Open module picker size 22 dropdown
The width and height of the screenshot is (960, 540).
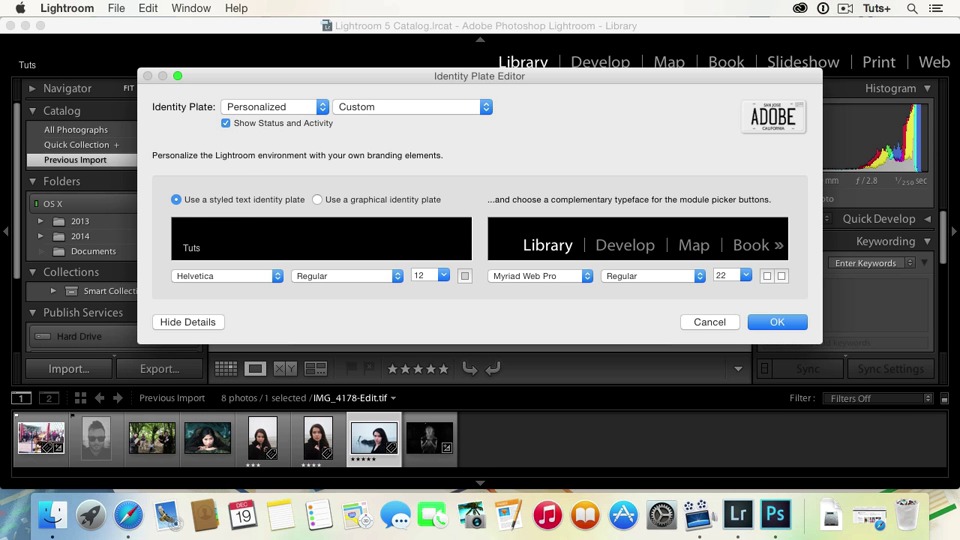click(732, 276)
